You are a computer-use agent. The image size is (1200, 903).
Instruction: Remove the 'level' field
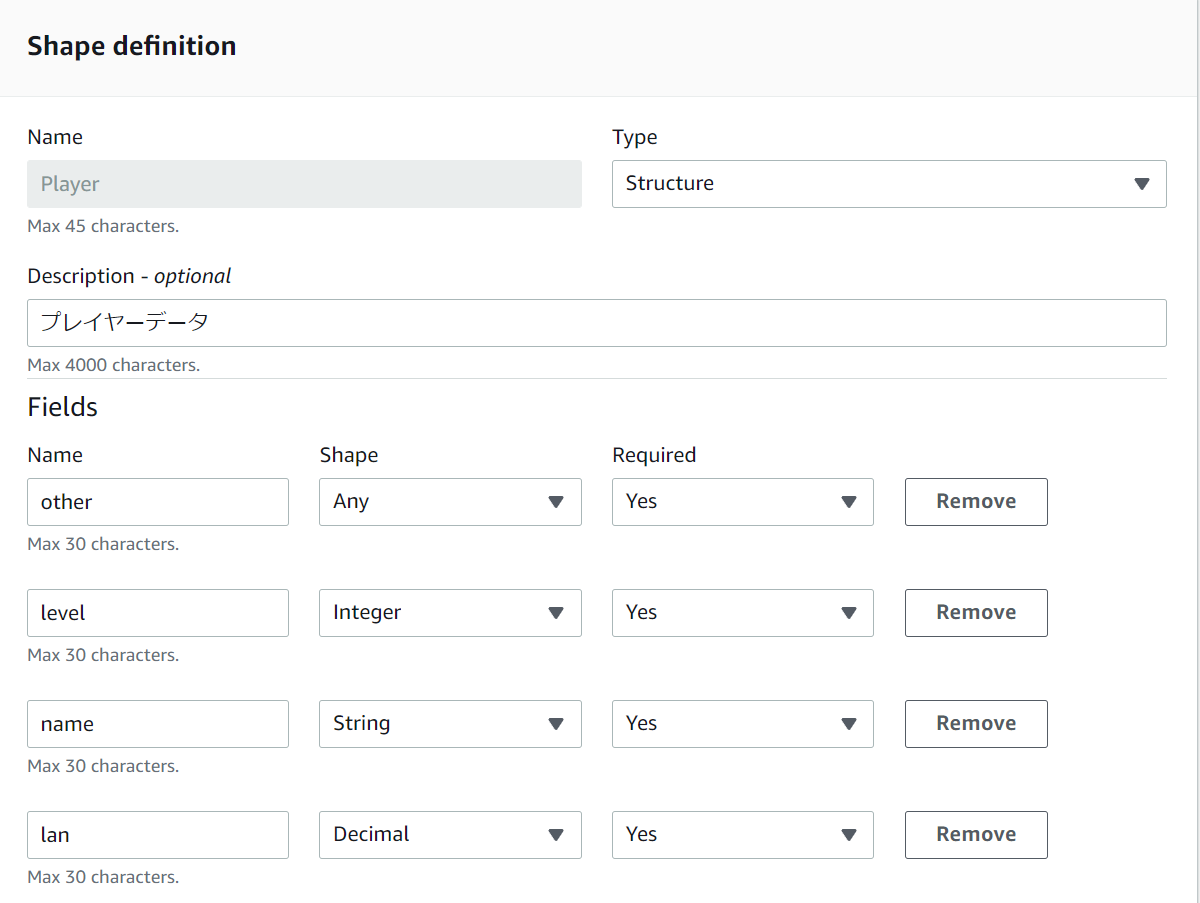pos(976,613)
